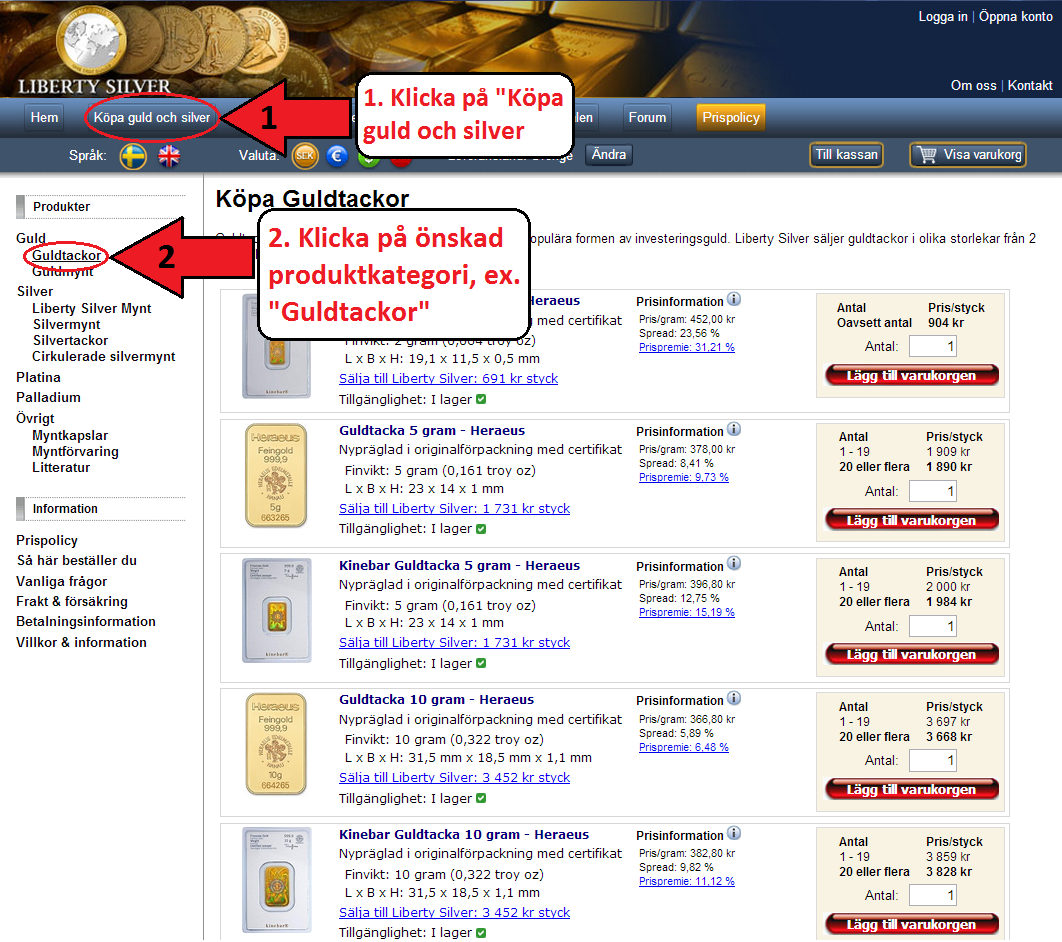Click Prispremie: 6,48 % link
Viewport: 1062px width, 942px height.
click(x=684, y=747)
